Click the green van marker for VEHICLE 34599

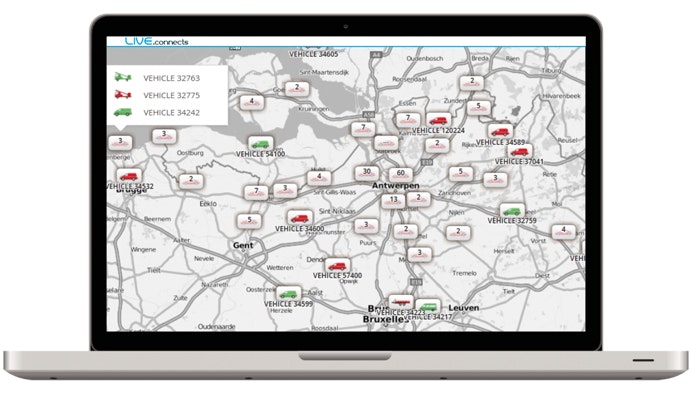(289, 293)
